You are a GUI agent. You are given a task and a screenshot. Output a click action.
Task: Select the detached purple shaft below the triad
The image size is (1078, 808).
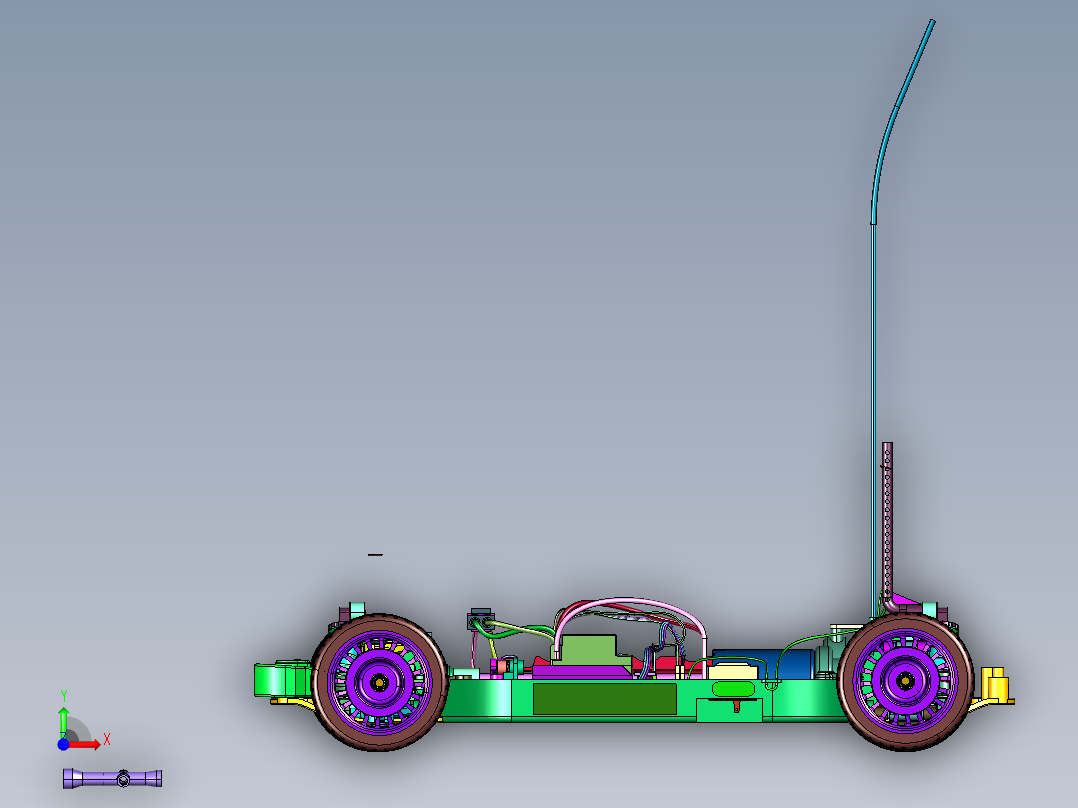tap(113, 778)
